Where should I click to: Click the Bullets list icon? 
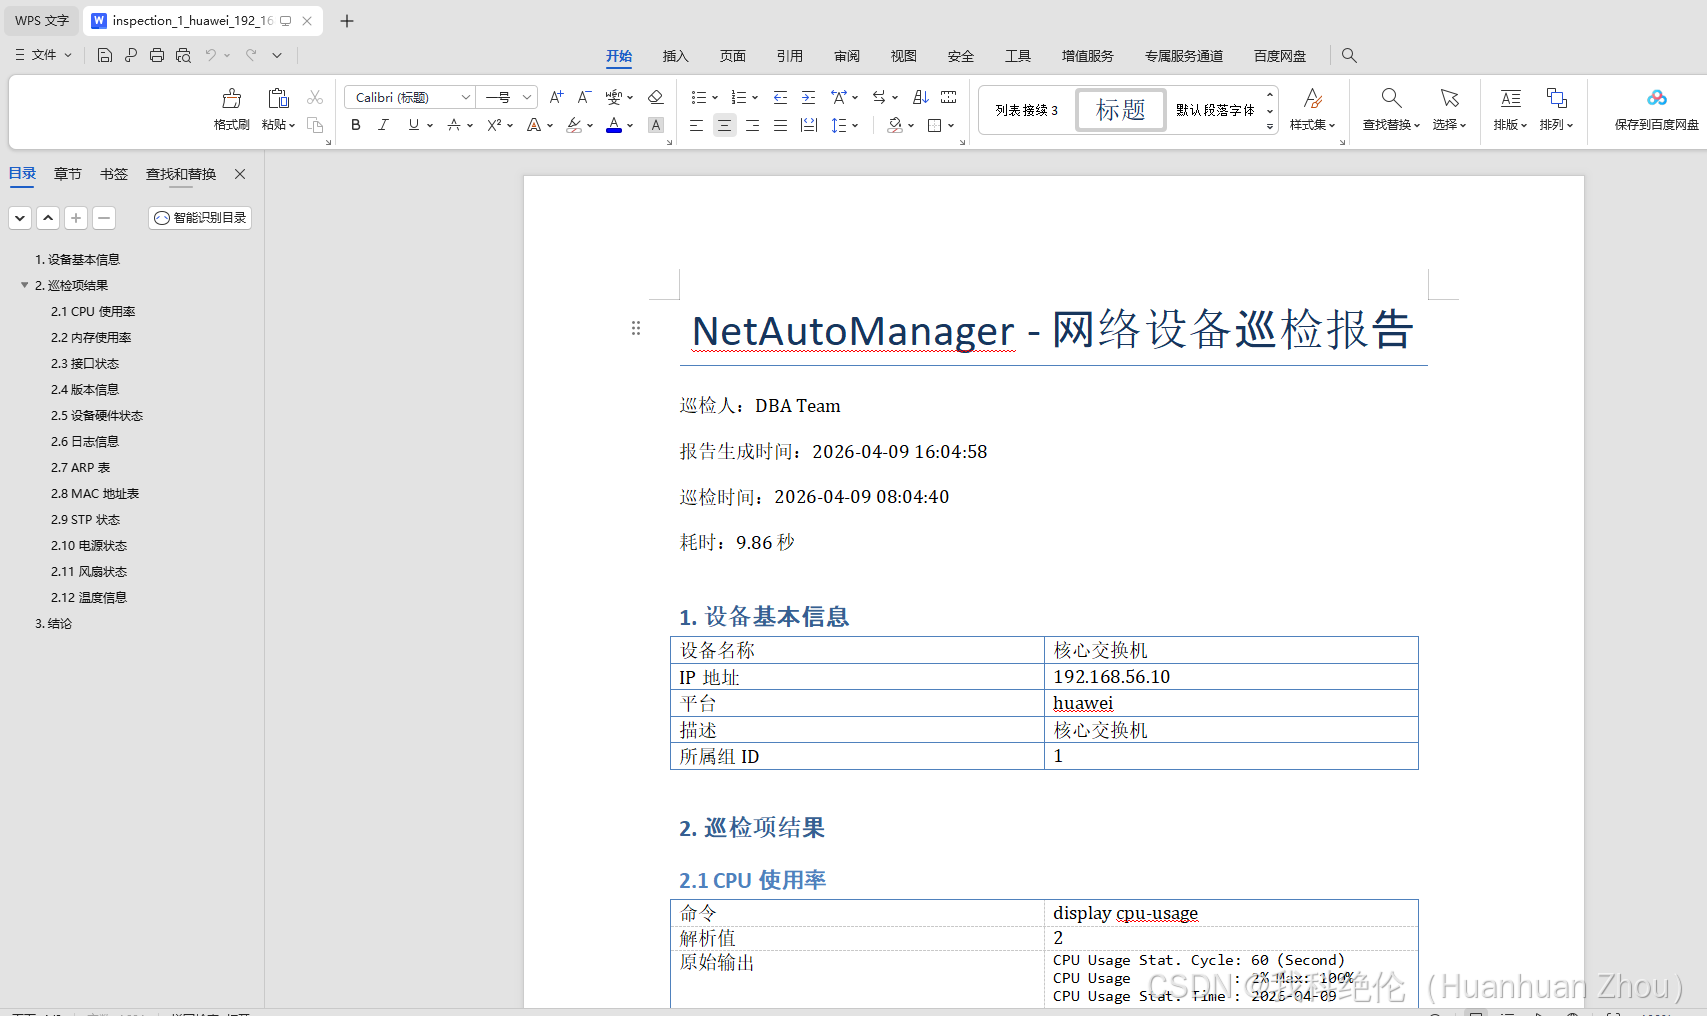coord(698,97)
